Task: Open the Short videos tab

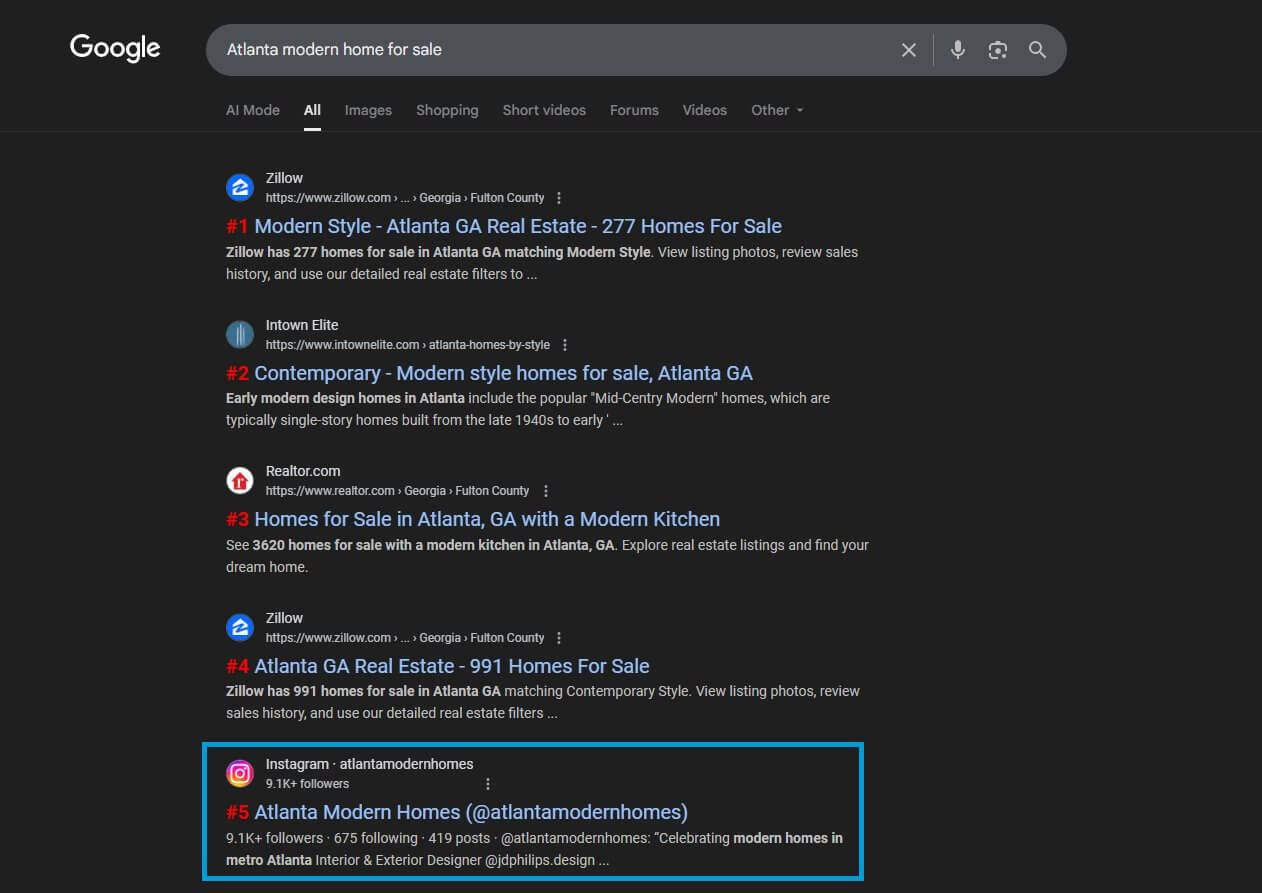Action: point(544,110)
